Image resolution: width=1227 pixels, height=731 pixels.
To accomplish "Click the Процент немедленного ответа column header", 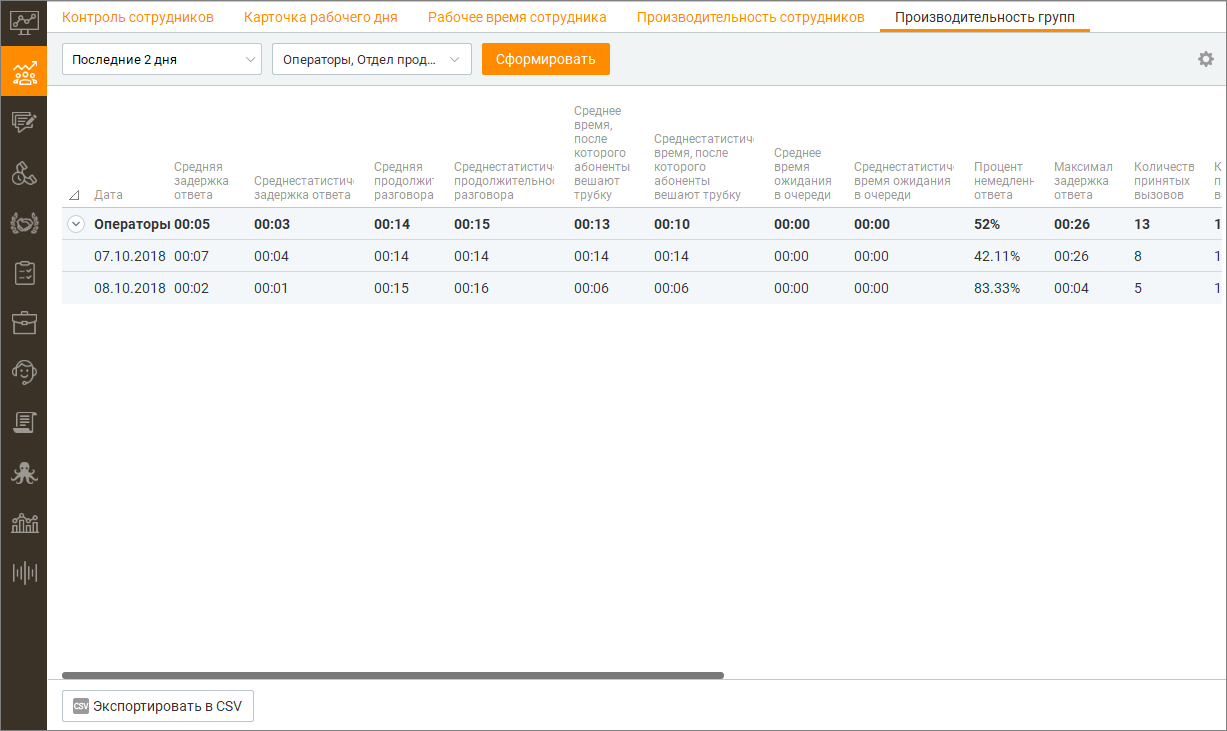I will 1004,181.
